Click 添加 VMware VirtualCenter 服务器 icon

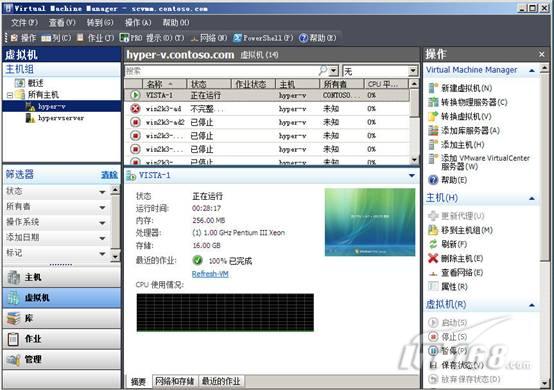tap(433, 158)
